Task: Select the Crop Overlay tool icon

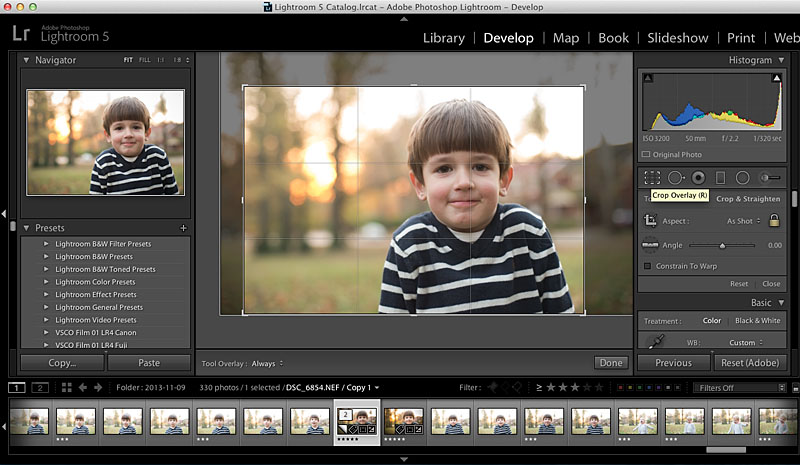Action: 652,178
